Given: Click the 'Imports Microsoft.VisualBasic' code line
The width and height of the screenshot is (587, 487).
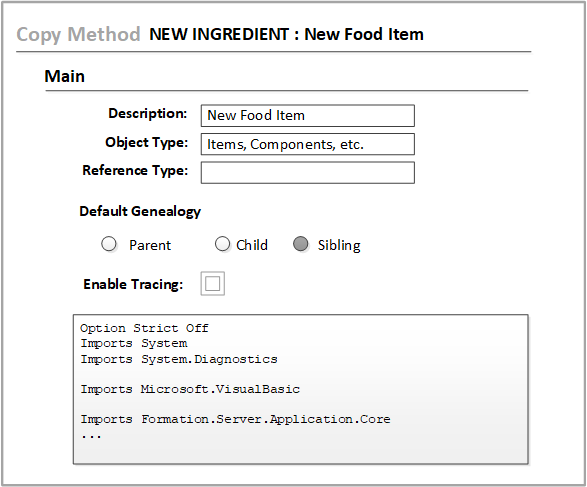Looking at the screenshot, I should pos(190,389).
